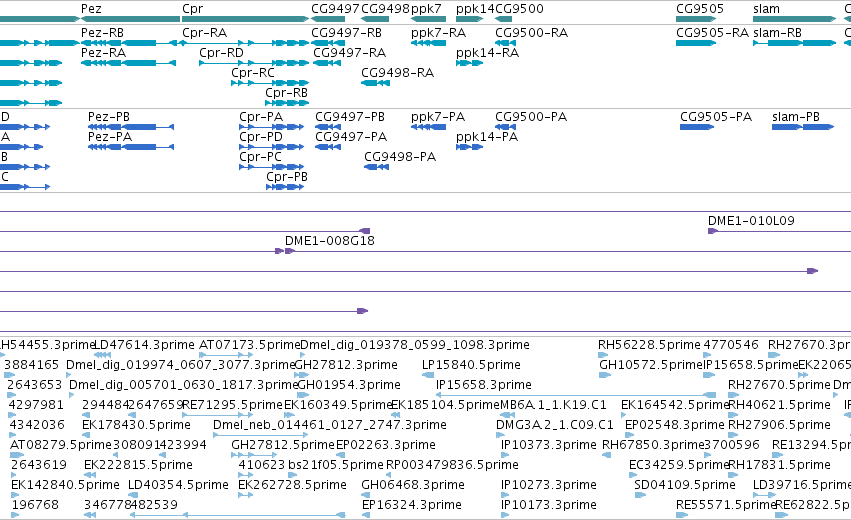Click EST LP15840.5prime
The image size is (851, 520).
pyautogui.click(x=471, y=365)
